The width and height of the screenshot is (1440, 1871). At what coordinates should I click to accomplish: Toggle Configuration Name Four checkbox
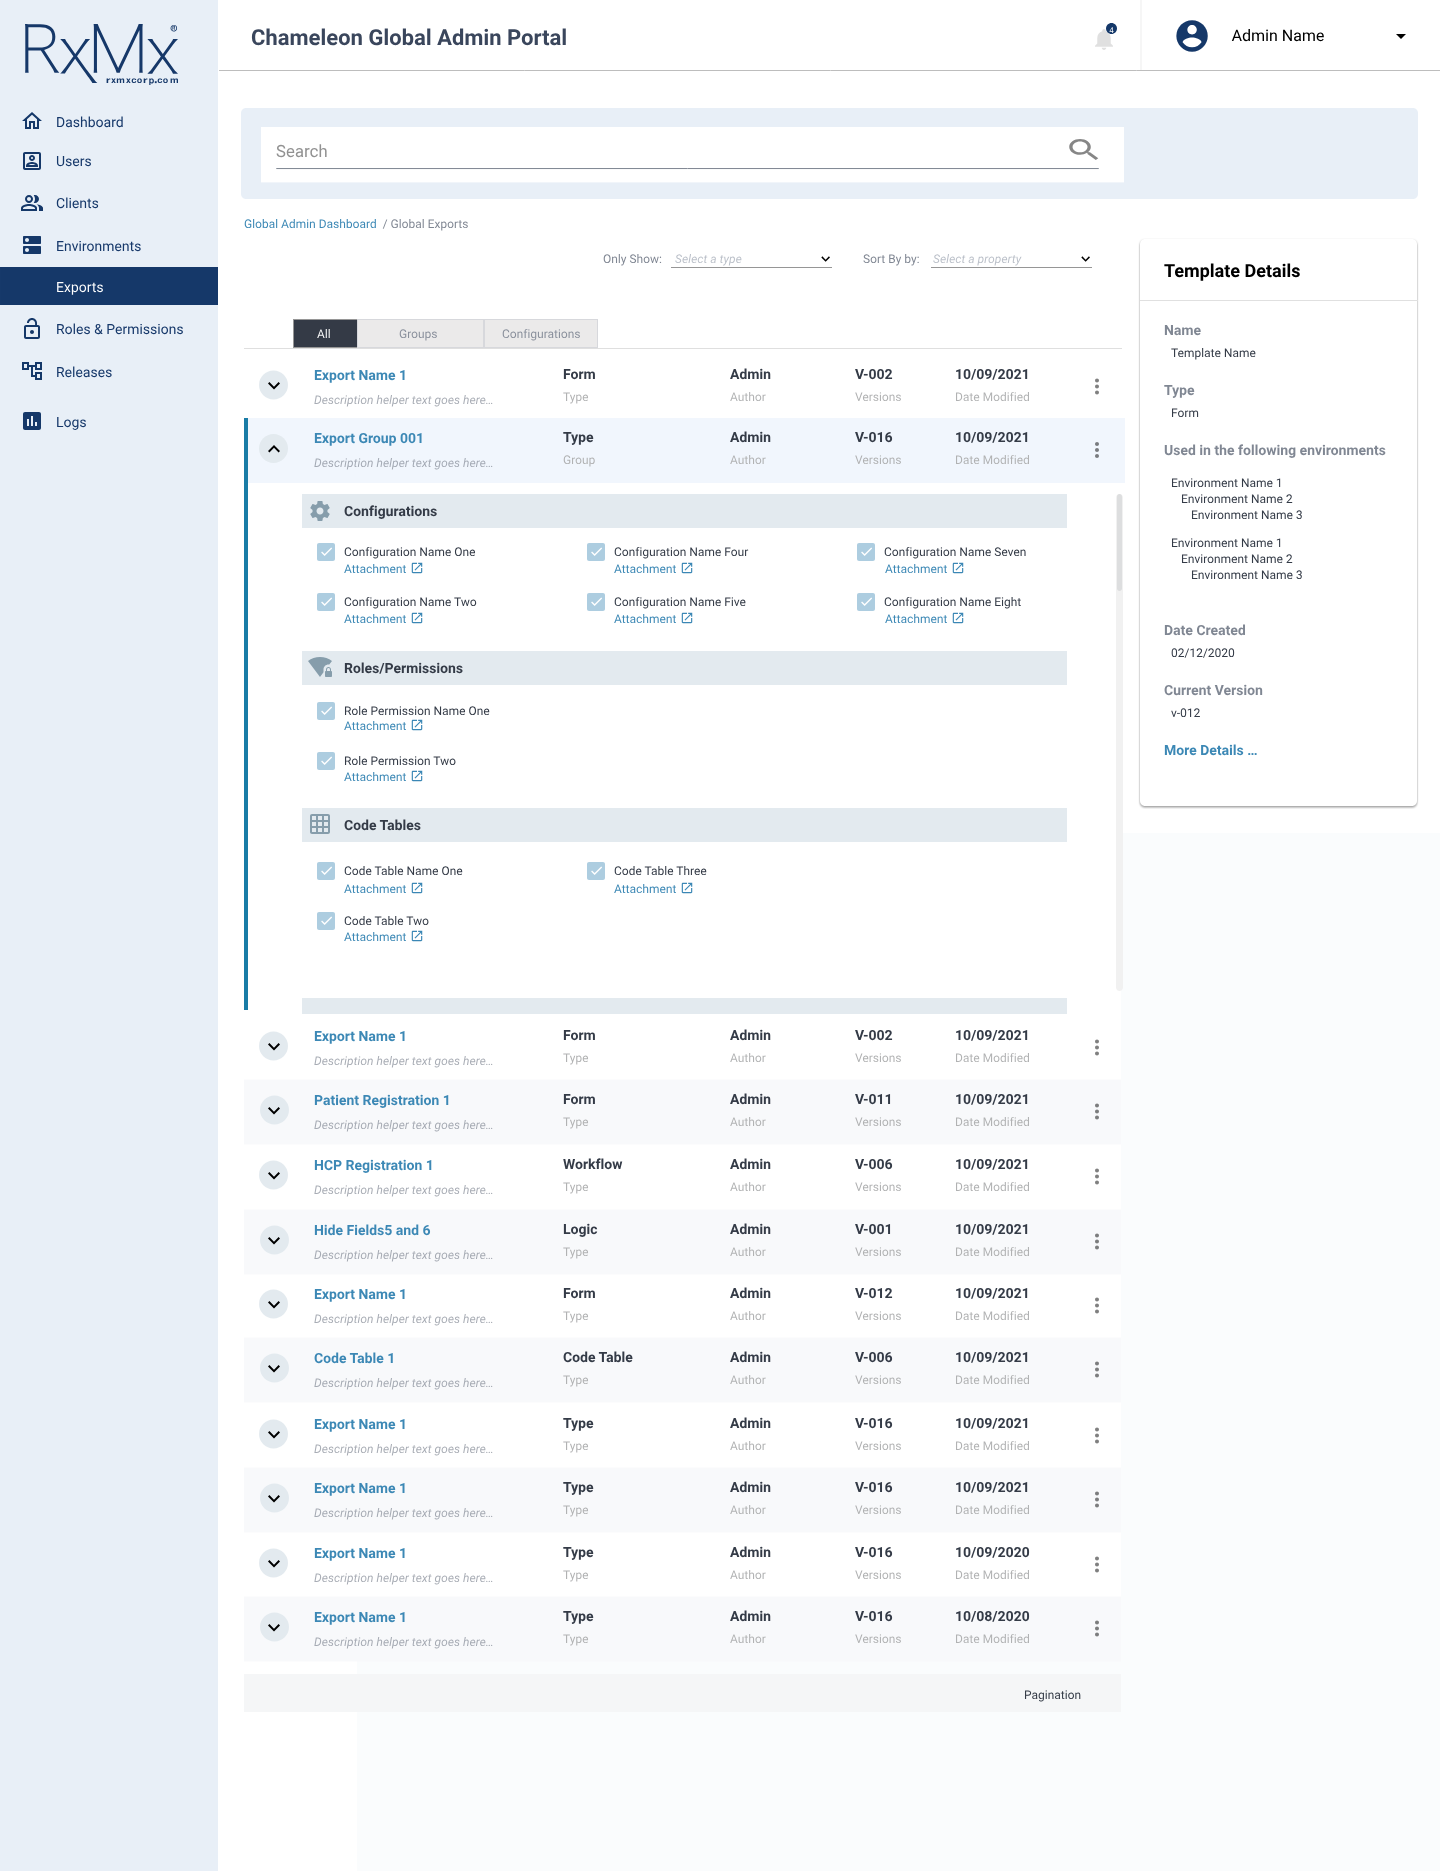click(x=596, y=552)
